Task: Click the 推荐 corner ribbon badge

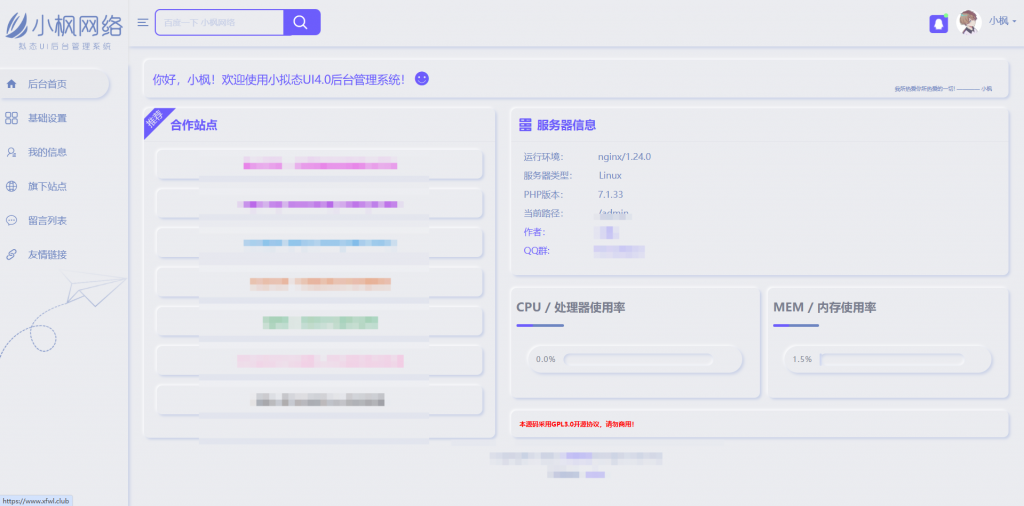Action: point(155,119)
